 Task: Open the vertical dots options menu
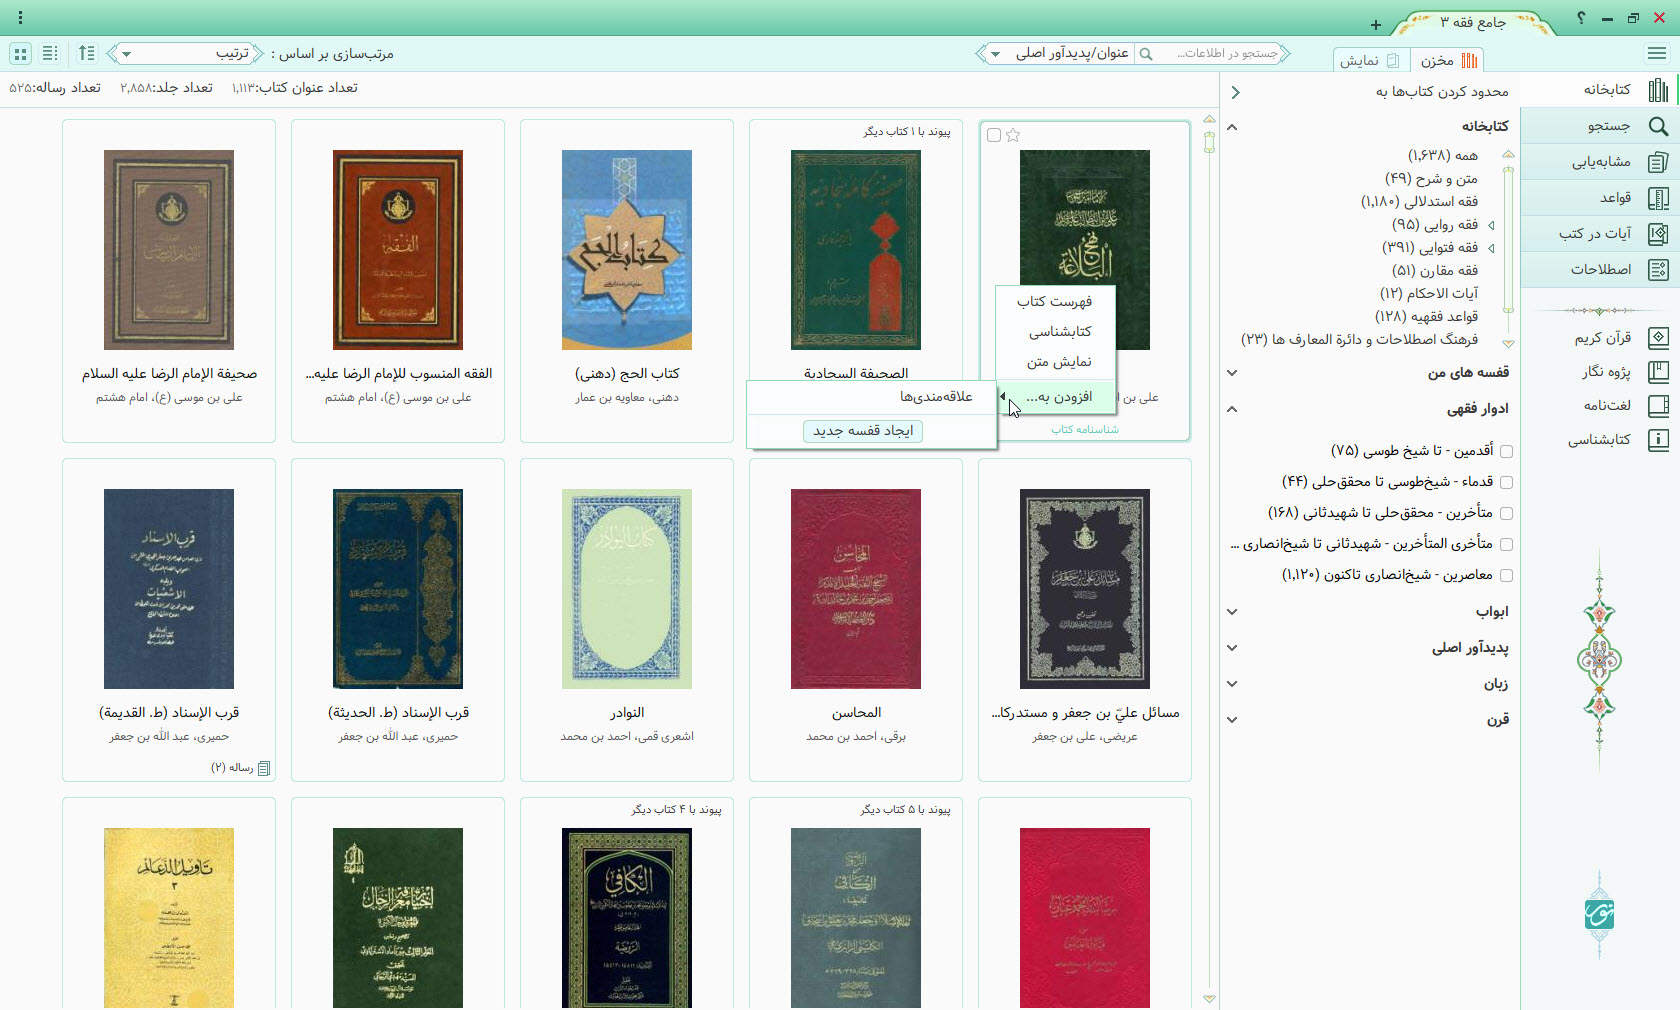20,18
